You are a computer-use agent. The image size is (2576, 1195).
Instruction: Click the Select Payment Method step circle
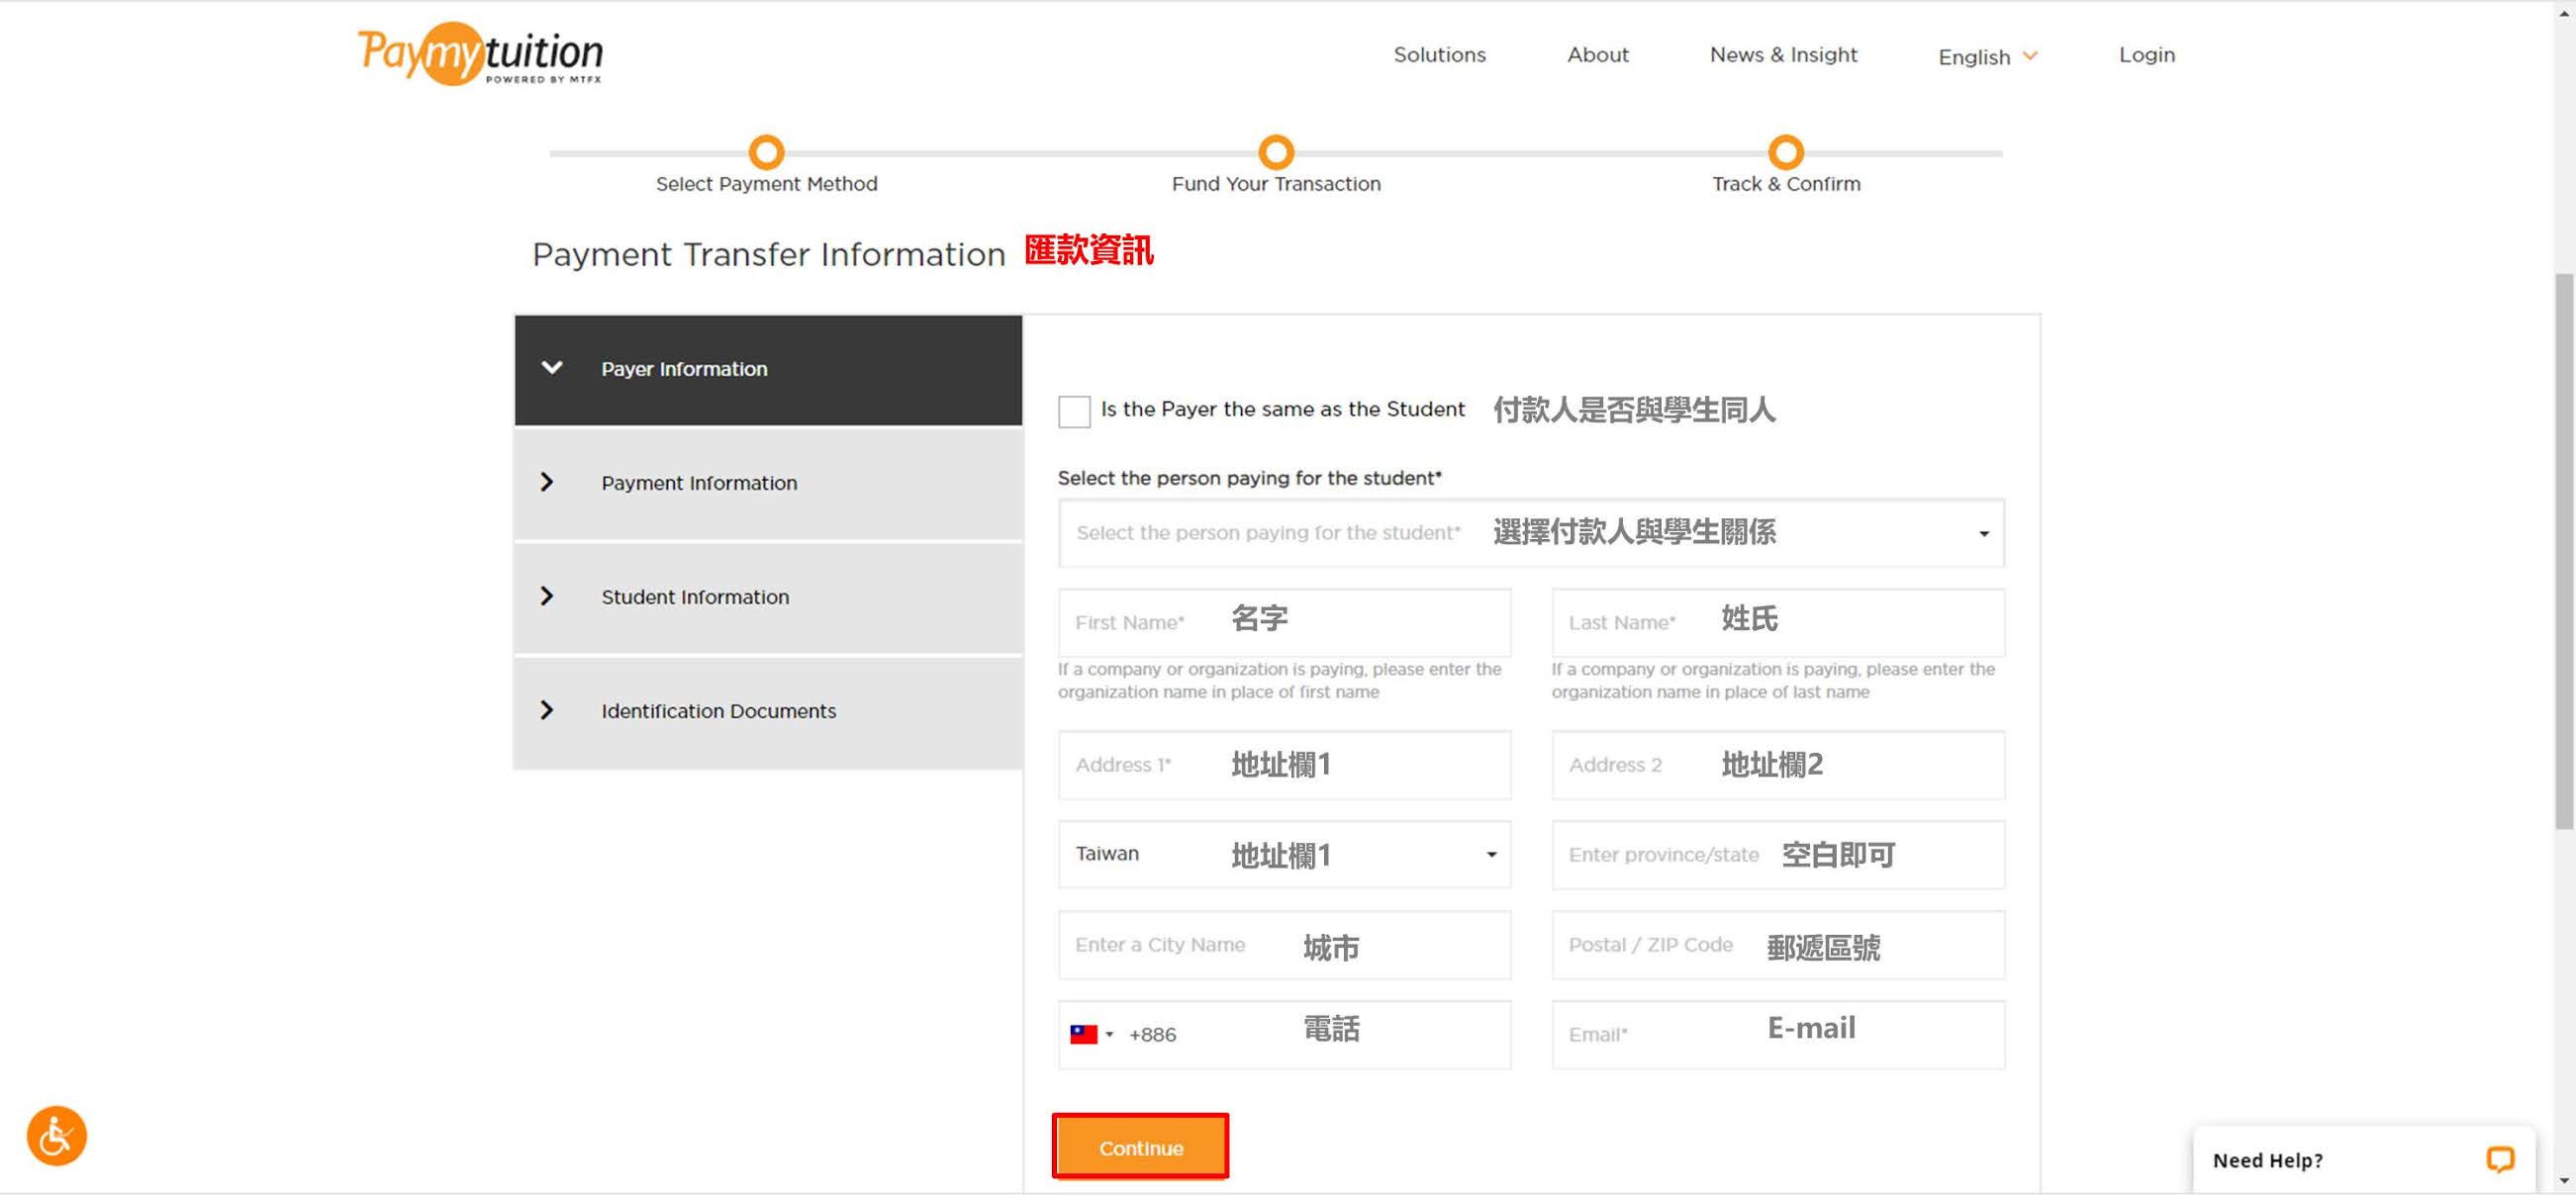[766, 152]
